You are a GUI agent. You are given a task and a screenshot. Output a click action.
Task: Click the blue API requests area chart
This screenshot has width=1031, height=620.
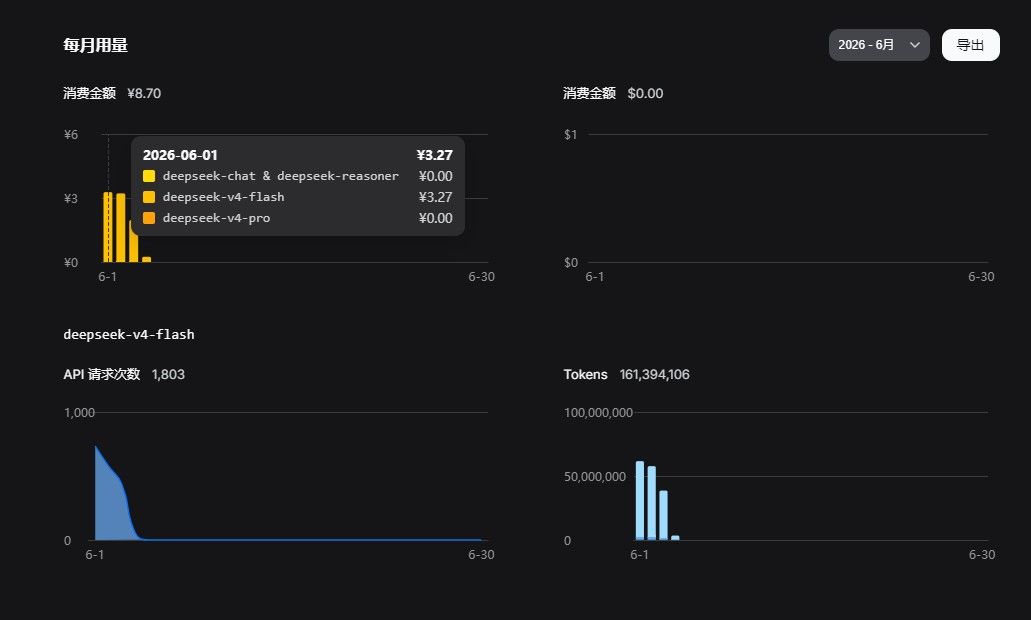point(115,503)
